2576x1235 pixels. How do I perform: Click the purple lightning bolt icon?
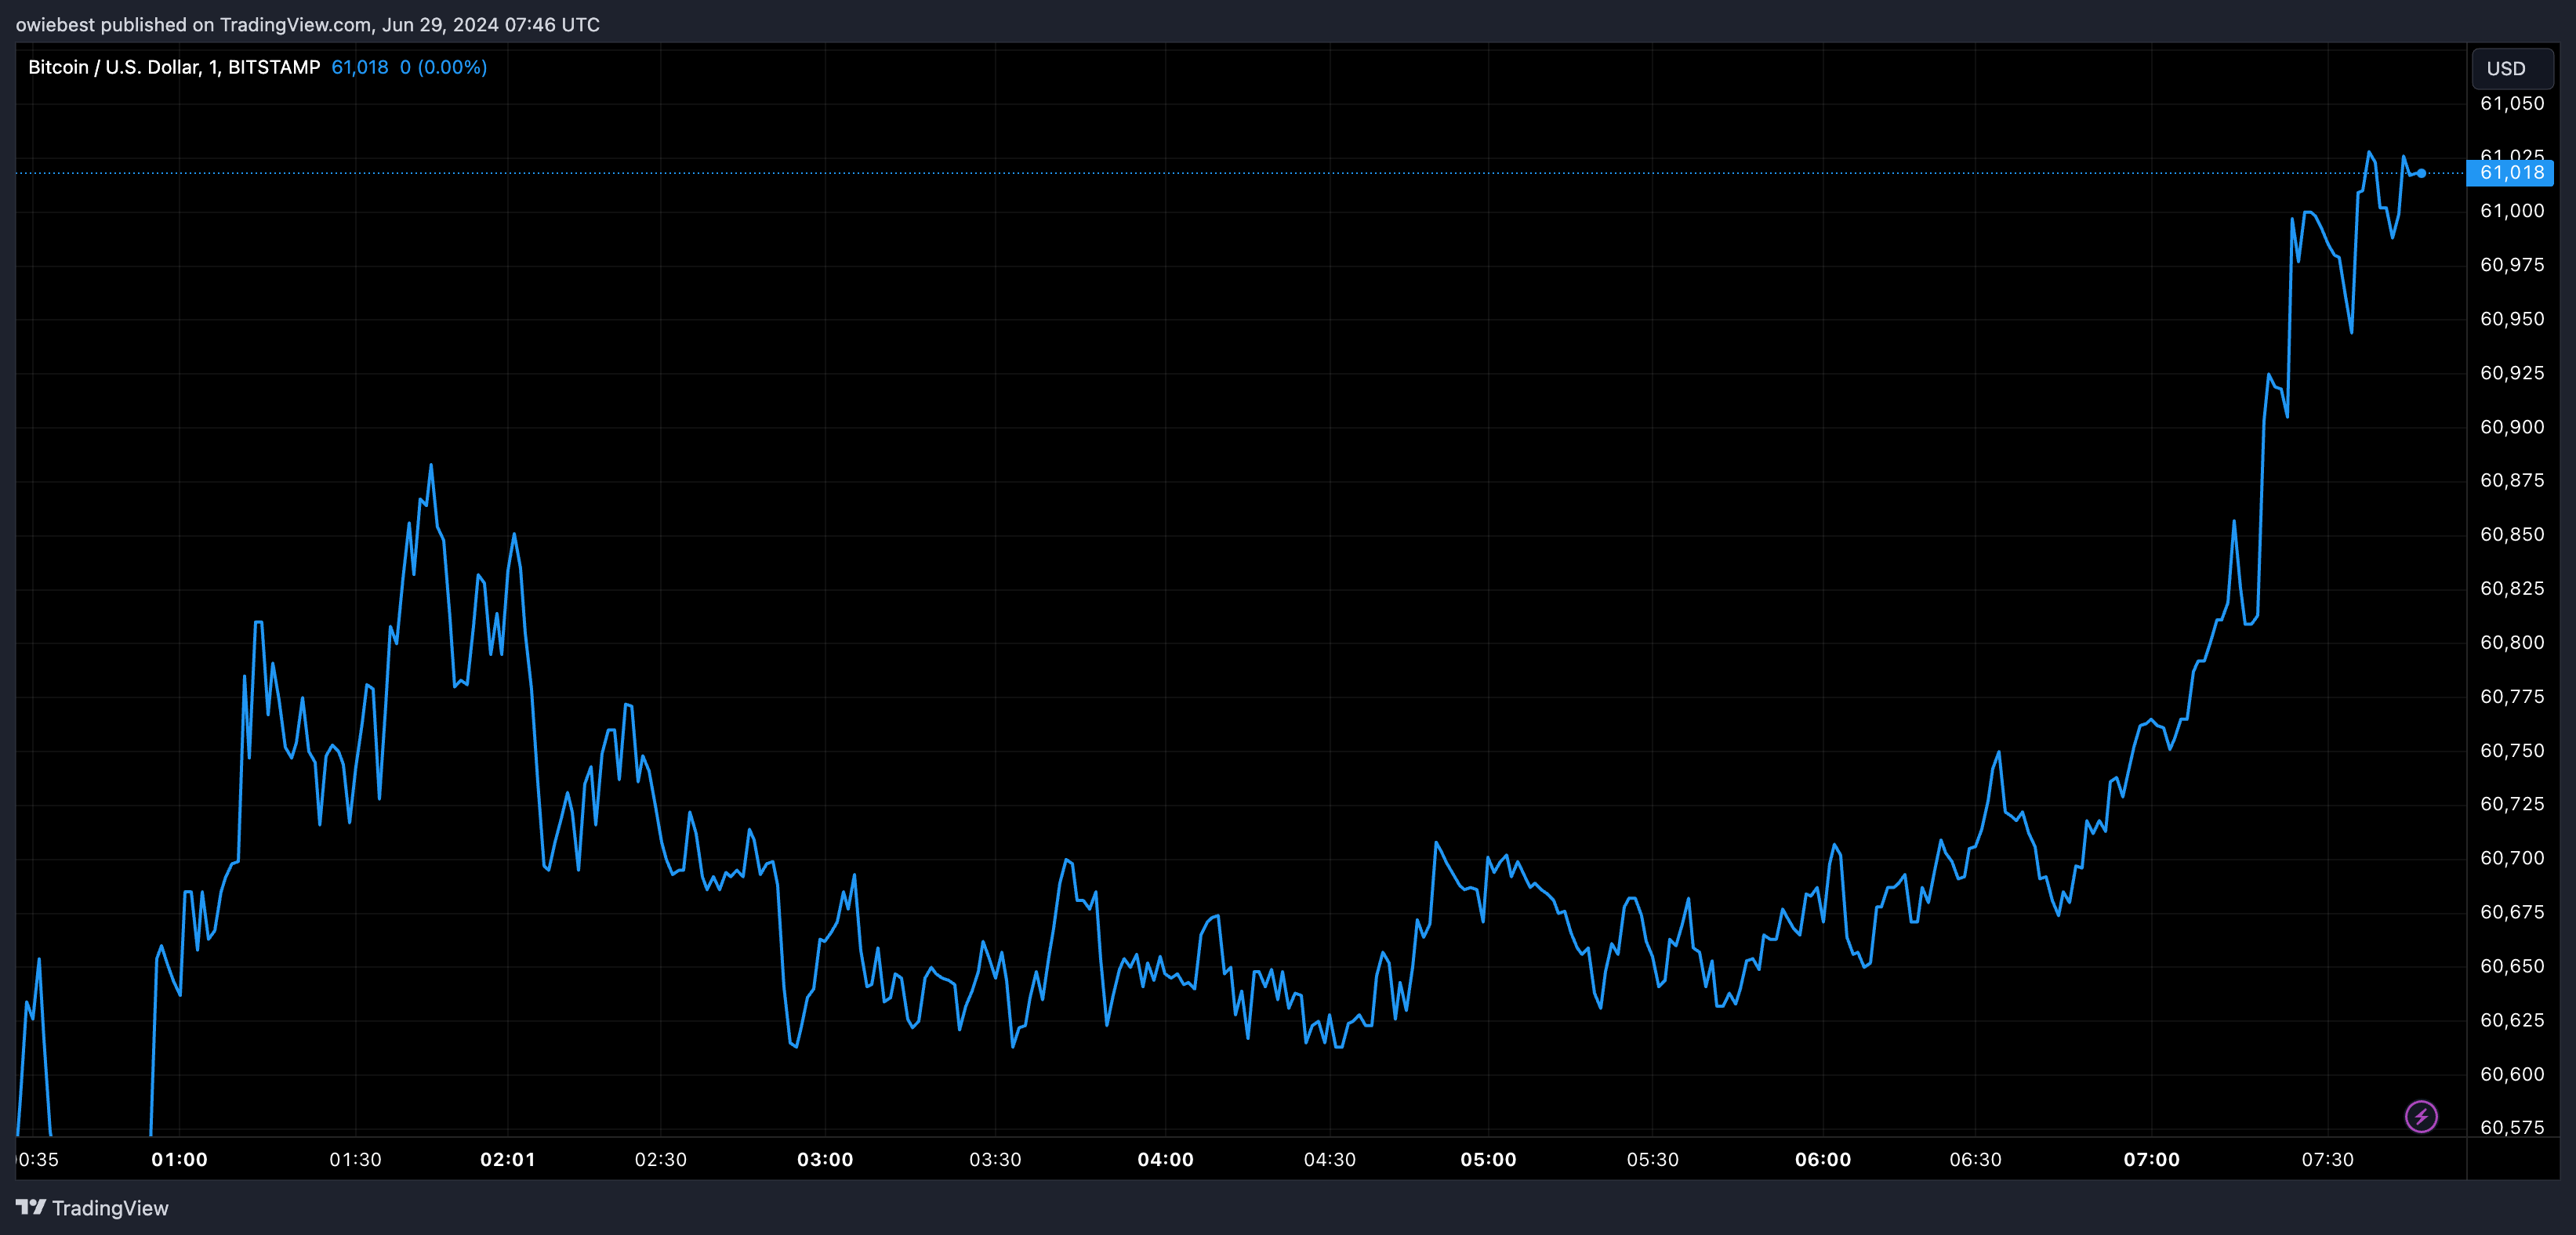[2421, 1116]
